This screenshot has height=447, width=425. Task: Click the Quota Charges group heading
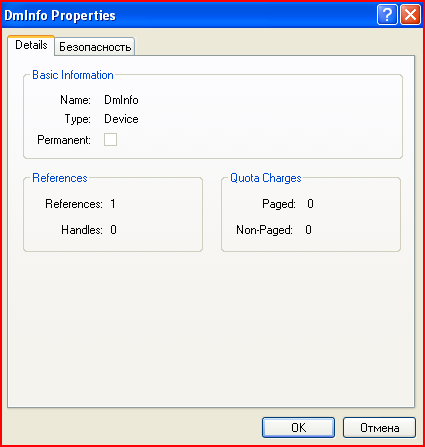click(266, 178)
